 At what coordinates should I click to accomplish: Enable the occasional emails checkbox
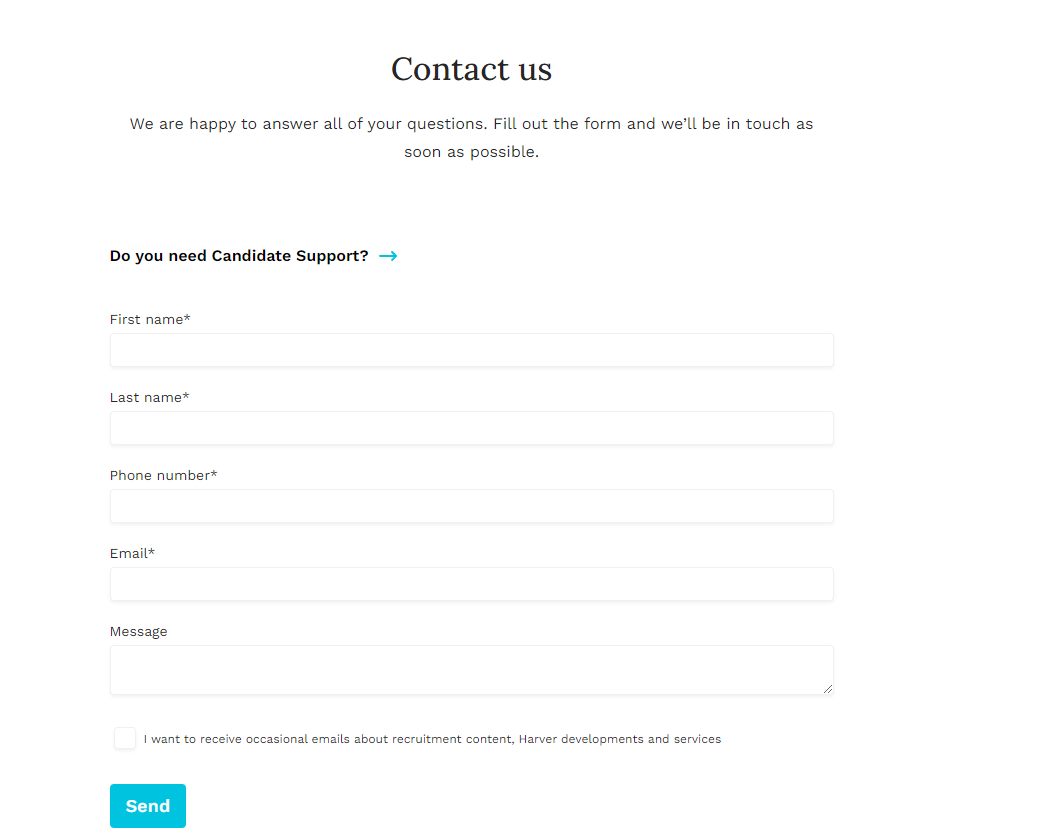(125, 738)
